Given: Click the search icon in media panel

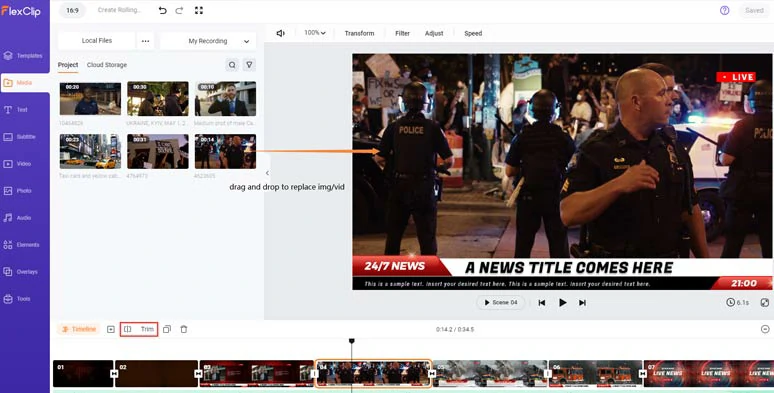Looking at the screenshot, I should (232, 65).
